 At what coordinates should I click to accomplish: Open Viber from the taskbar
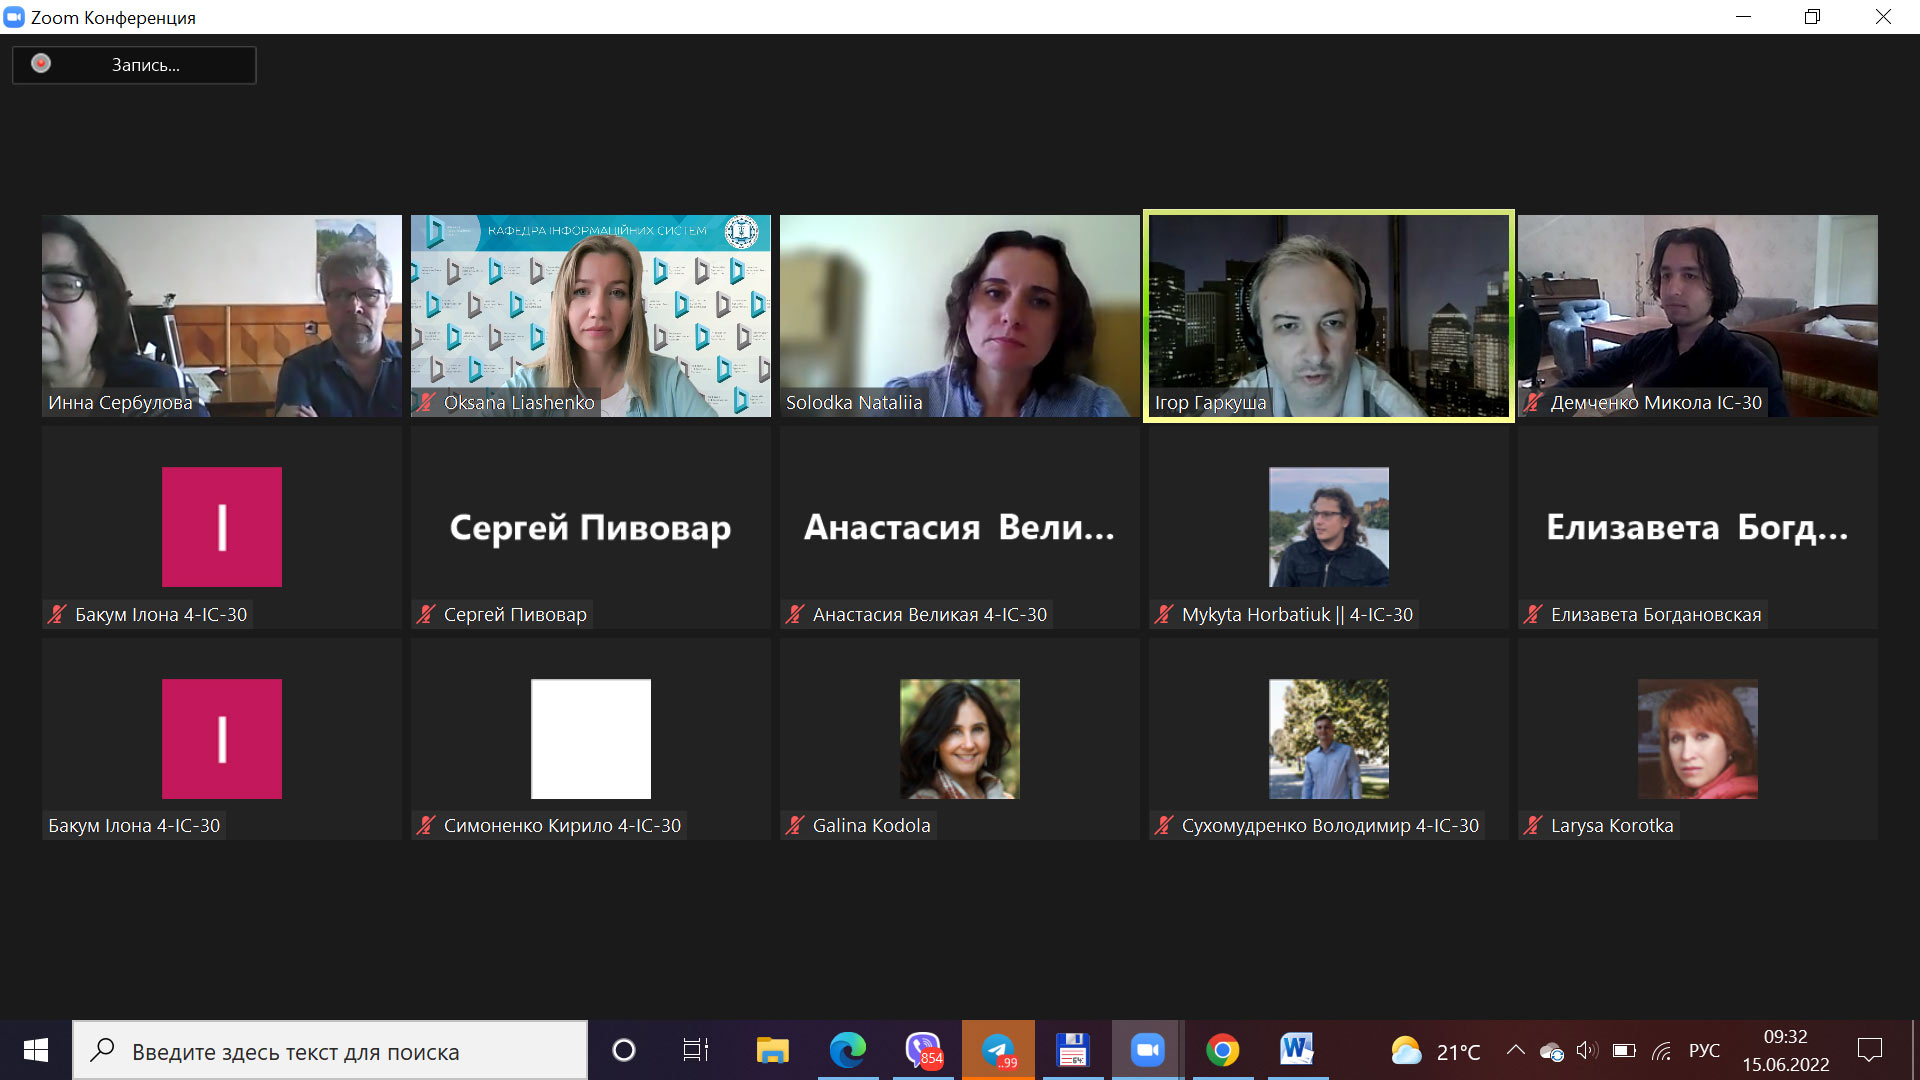(x=923, y=1050)
